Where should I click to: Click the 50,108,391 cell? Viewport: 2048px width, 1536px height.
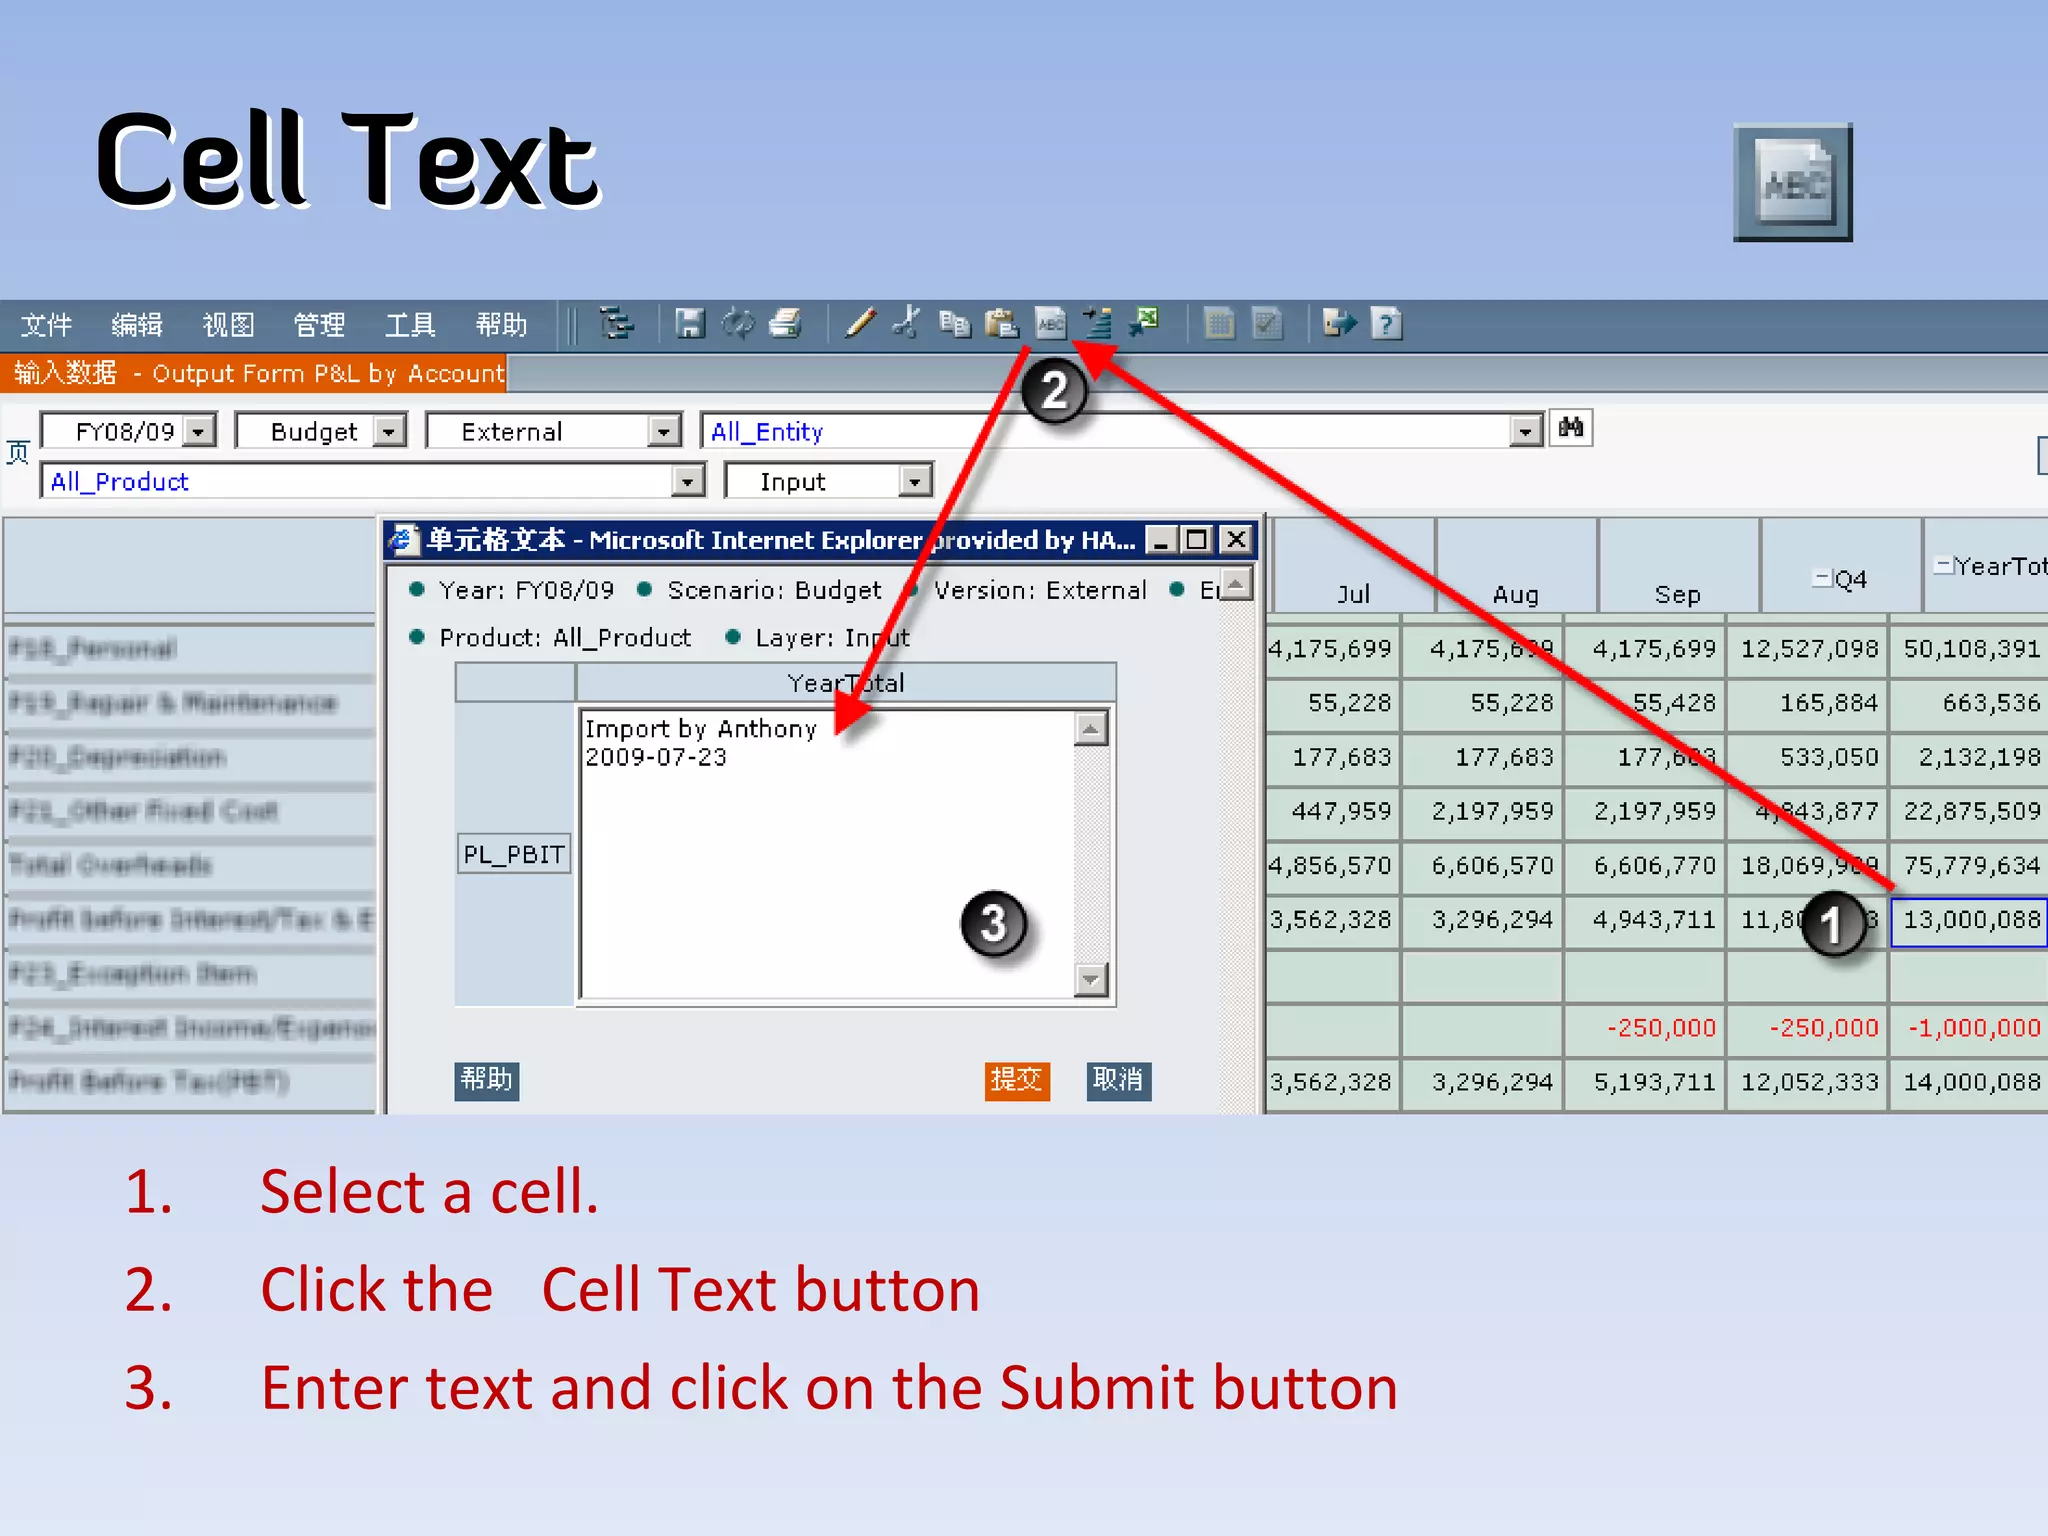[x=1969, y=649]
